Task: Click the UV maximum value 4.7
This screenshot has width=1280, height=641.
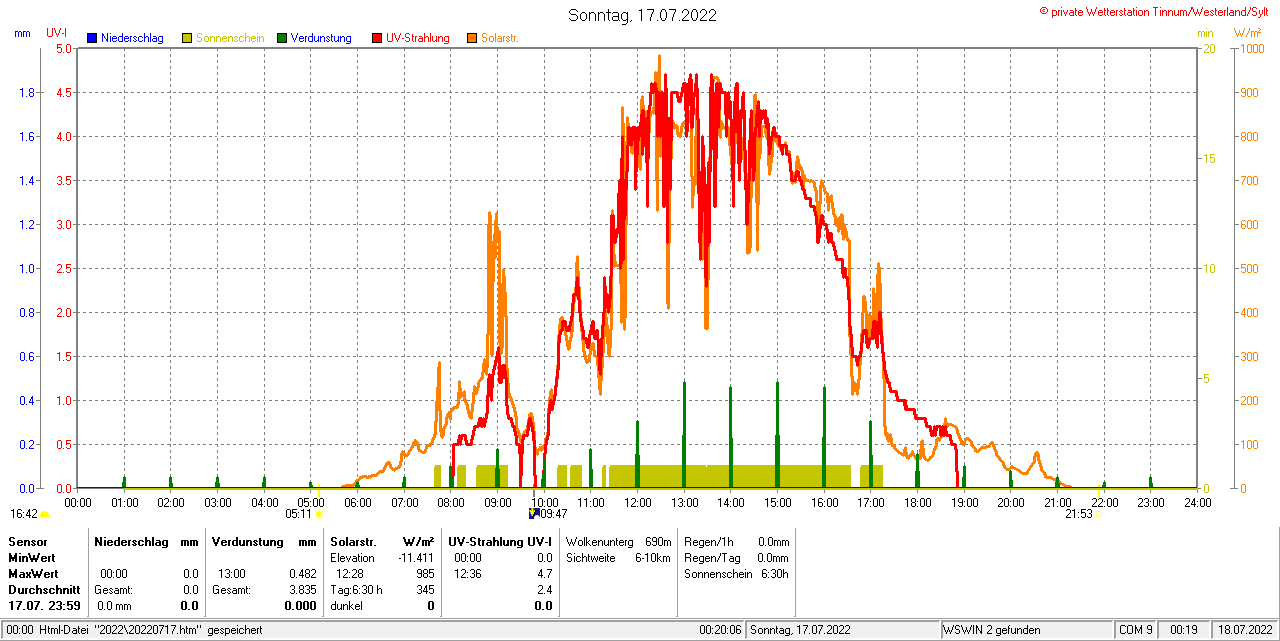Action: 544,574
